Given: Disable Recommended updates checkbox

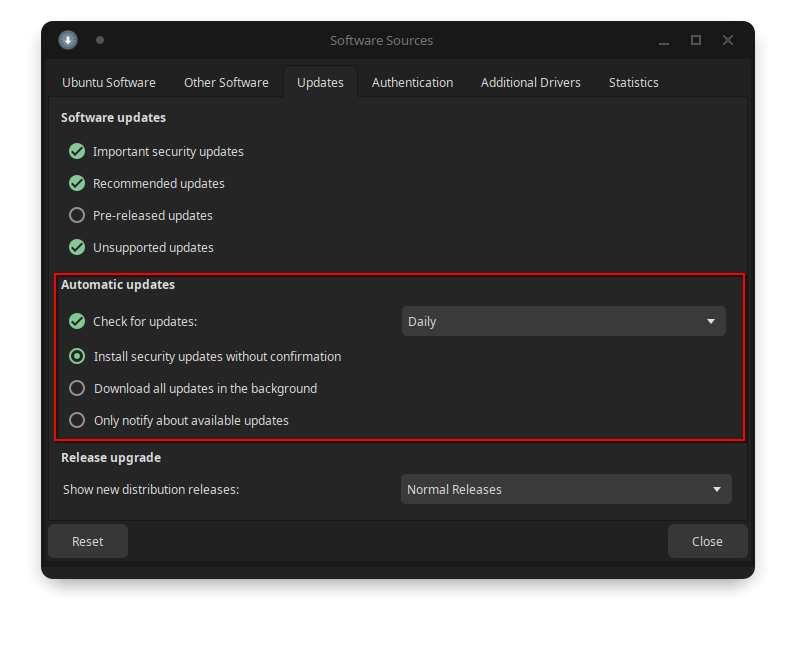Looking at the screenshot, I should [77, 183].
